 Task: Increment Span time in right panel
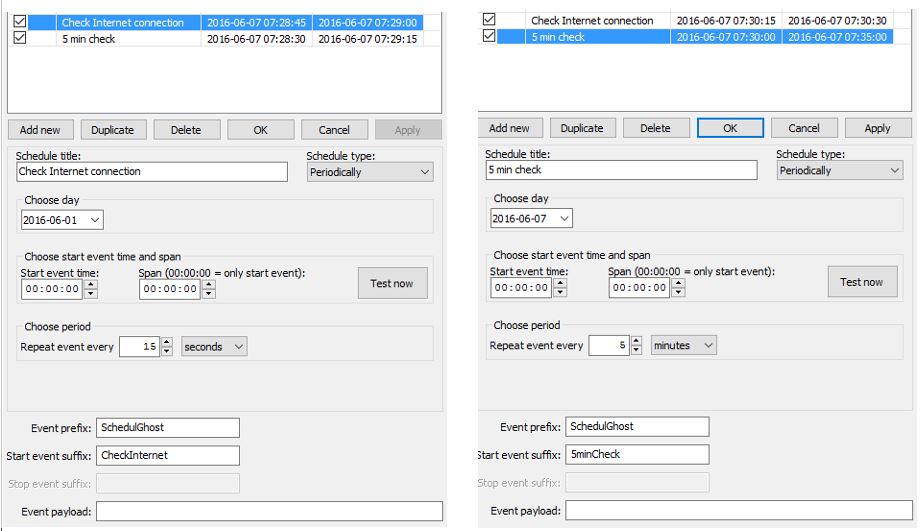[x=678, y=283]
